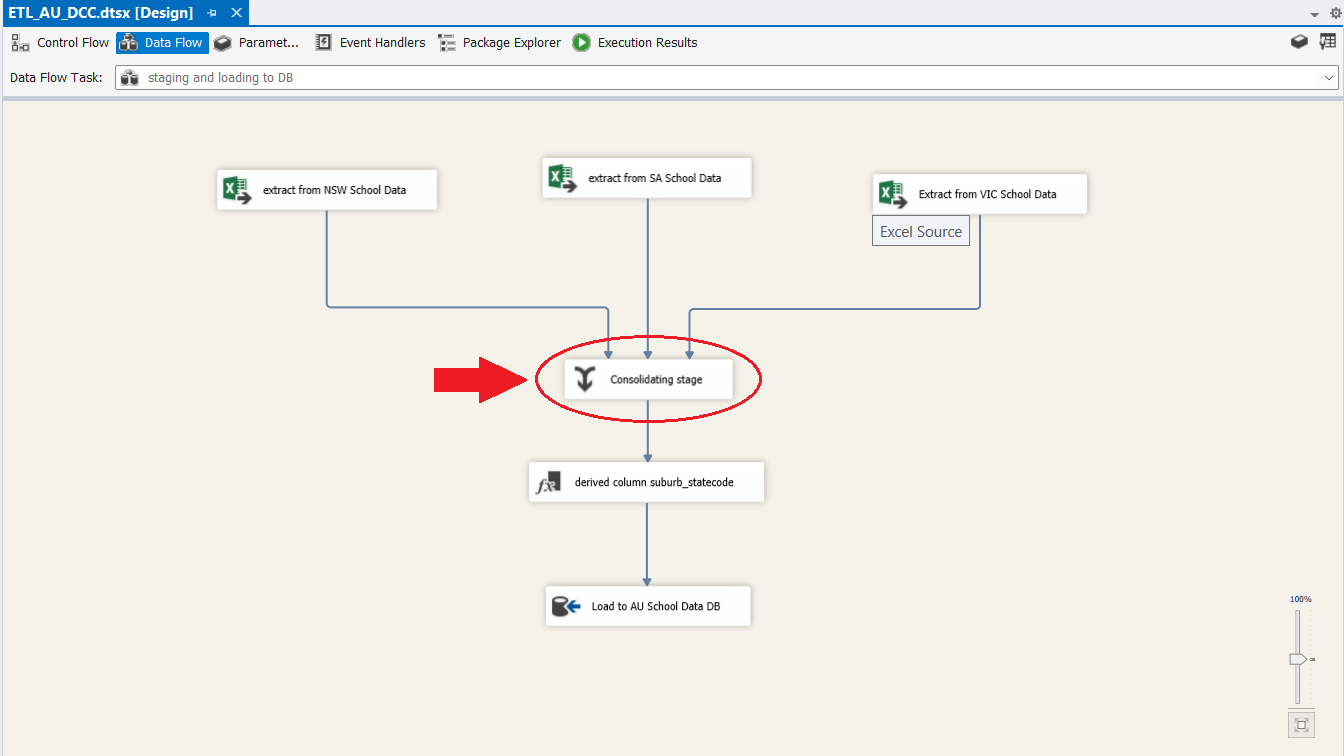Expand the Data Flow Task dropdown
This screenshot has width=1344, height=756.
point(1329,78)
